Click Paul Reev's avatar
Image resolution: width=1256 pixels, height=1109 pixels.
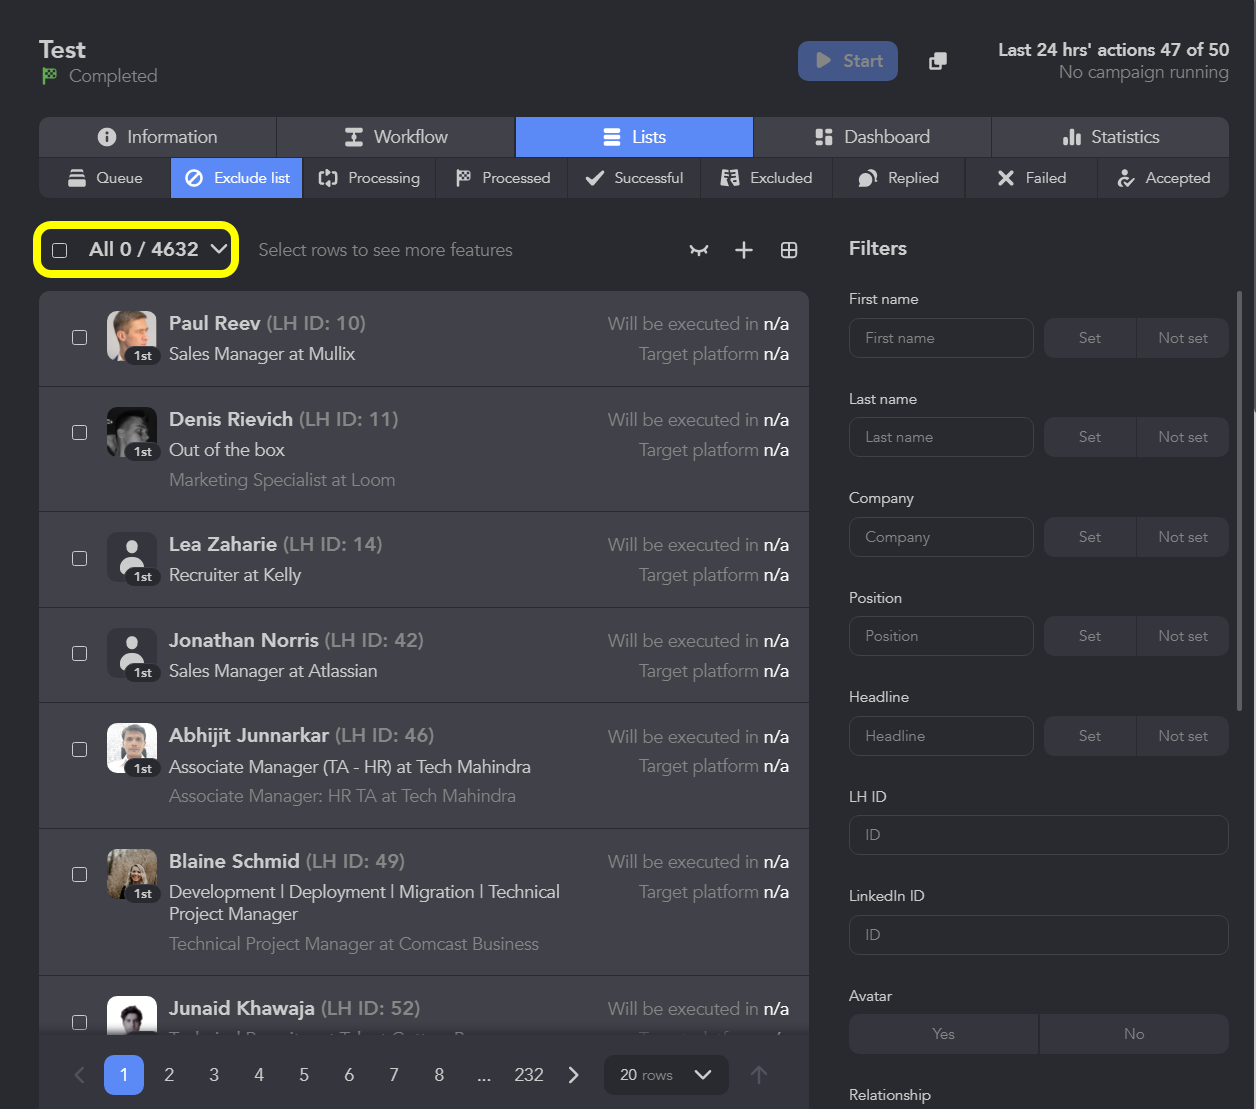[132, 336]
